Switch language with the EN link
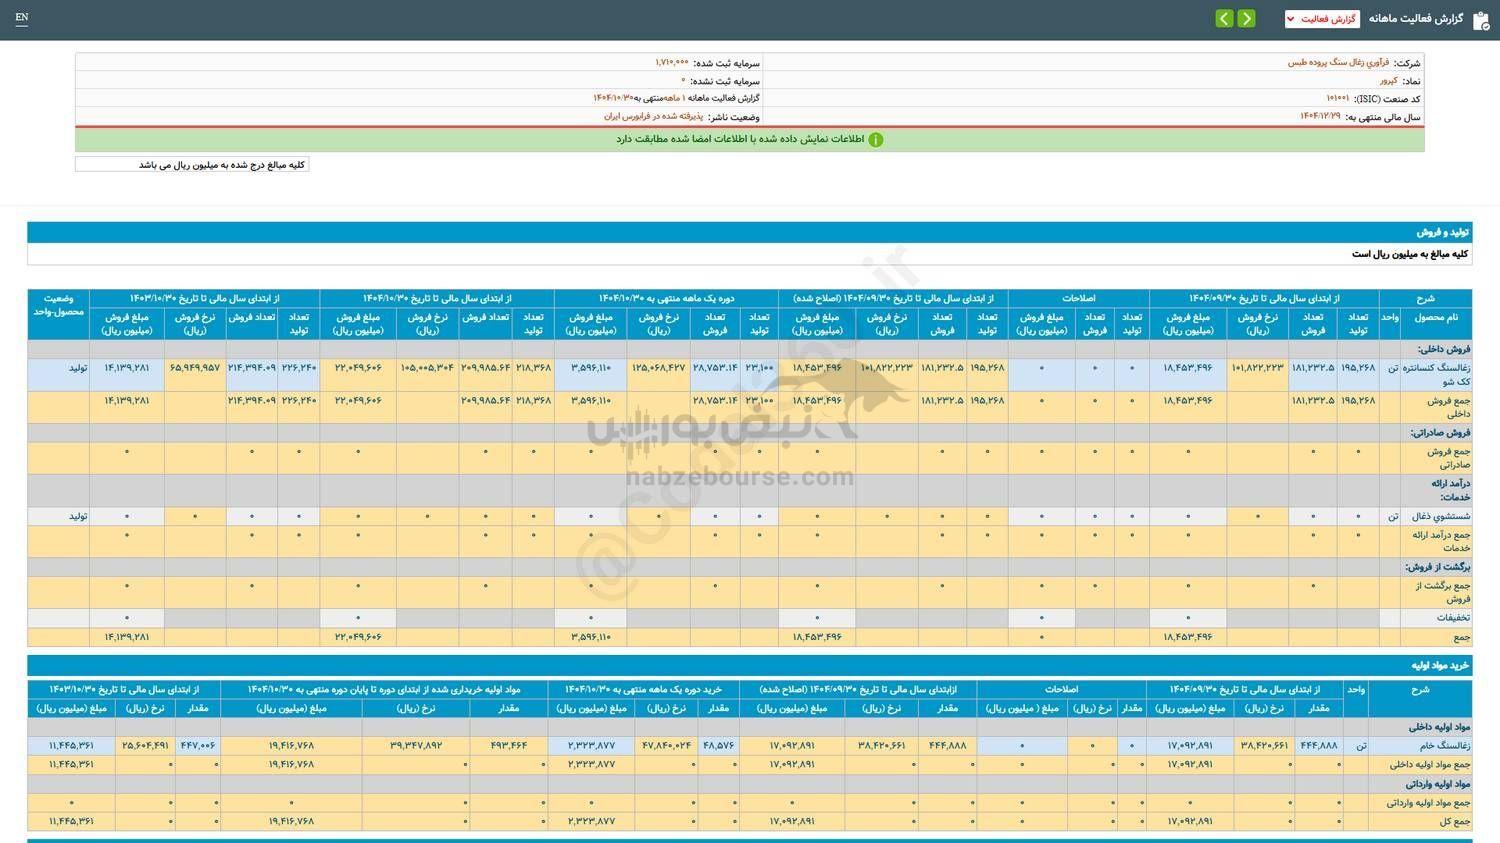Image resolution: width=1500 pixels, height=843 pixels. tap(22, 18)
